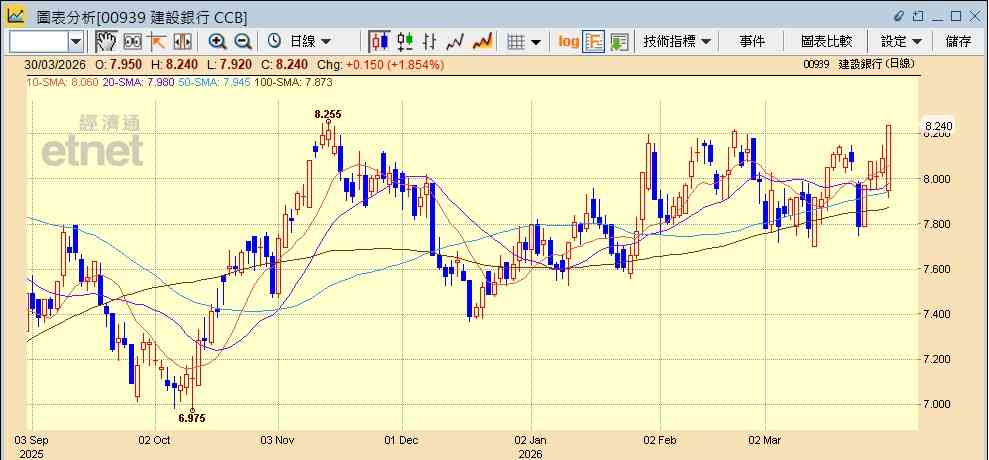Image resolution: width=989 pixels, height=460 pixels.
Task: Click the binoculars view icon
Action: 132,42
